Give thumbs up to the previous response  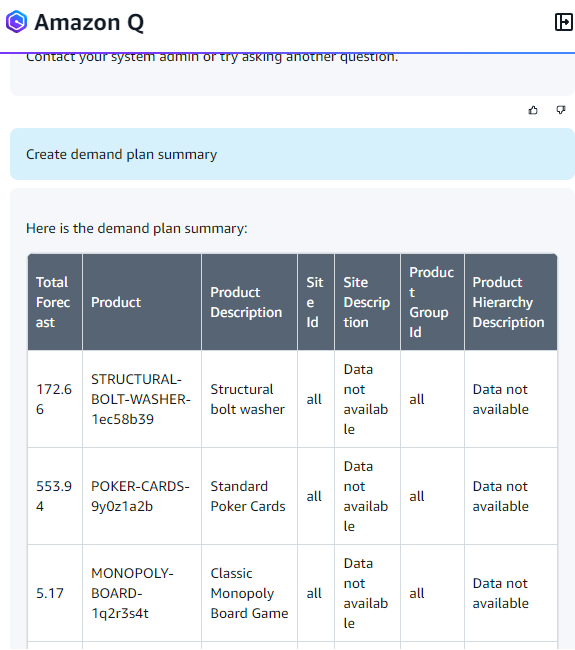point(533,110)
